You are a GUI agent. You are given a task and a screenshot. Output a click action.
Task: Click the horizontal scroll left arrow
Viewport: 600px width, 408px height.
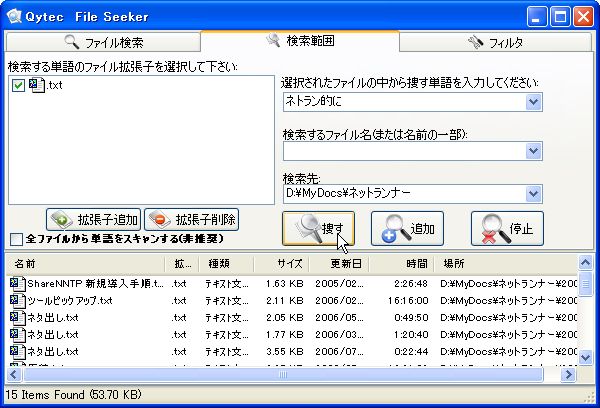tap(14, 374)
